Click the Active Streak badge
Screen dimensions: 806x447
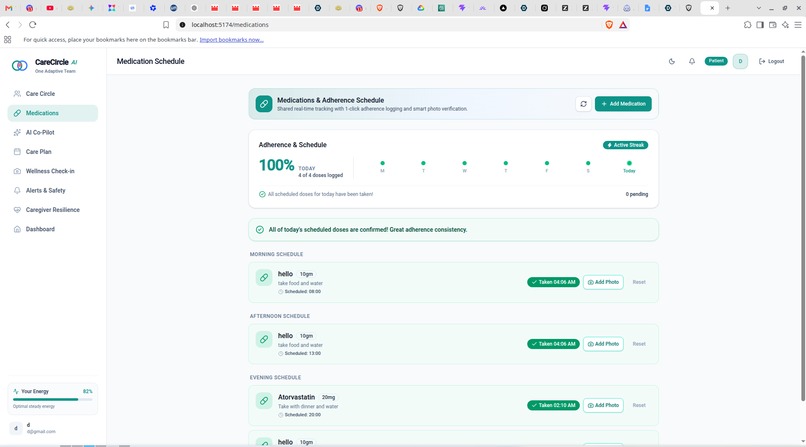[x=626, y=145]
